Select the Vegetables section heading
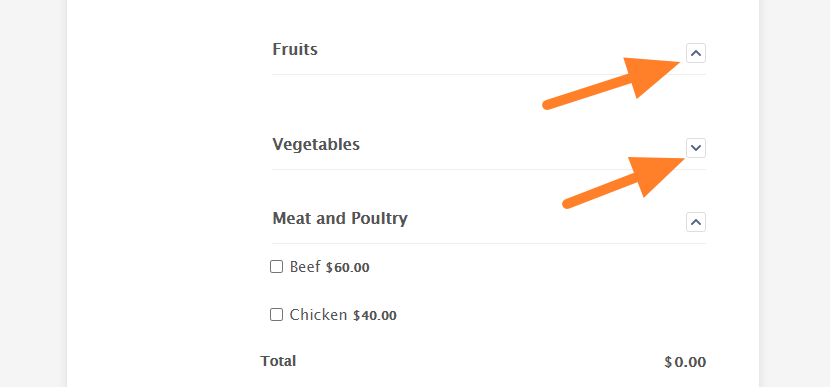The image size is (830, 387). pyautogui.click(x=316, y=144)
